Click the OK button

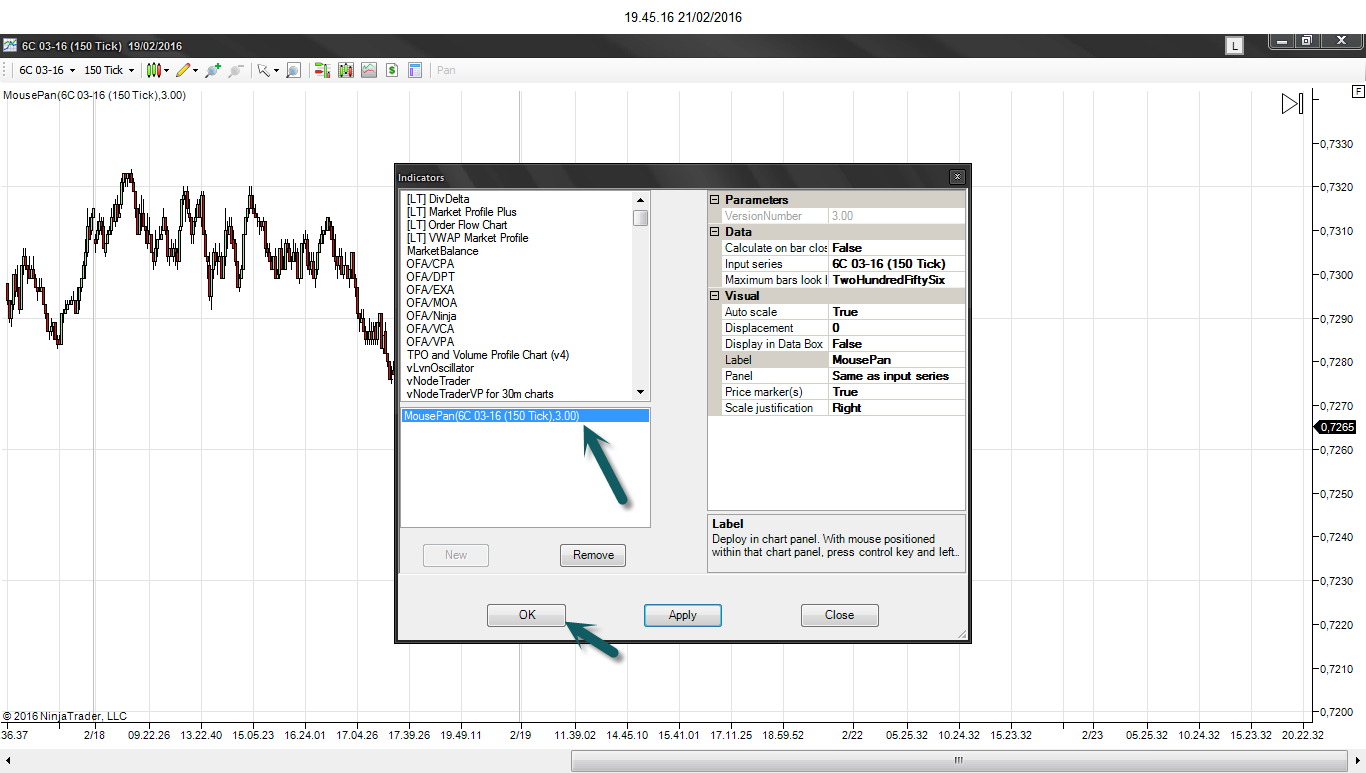coord(527,615)
